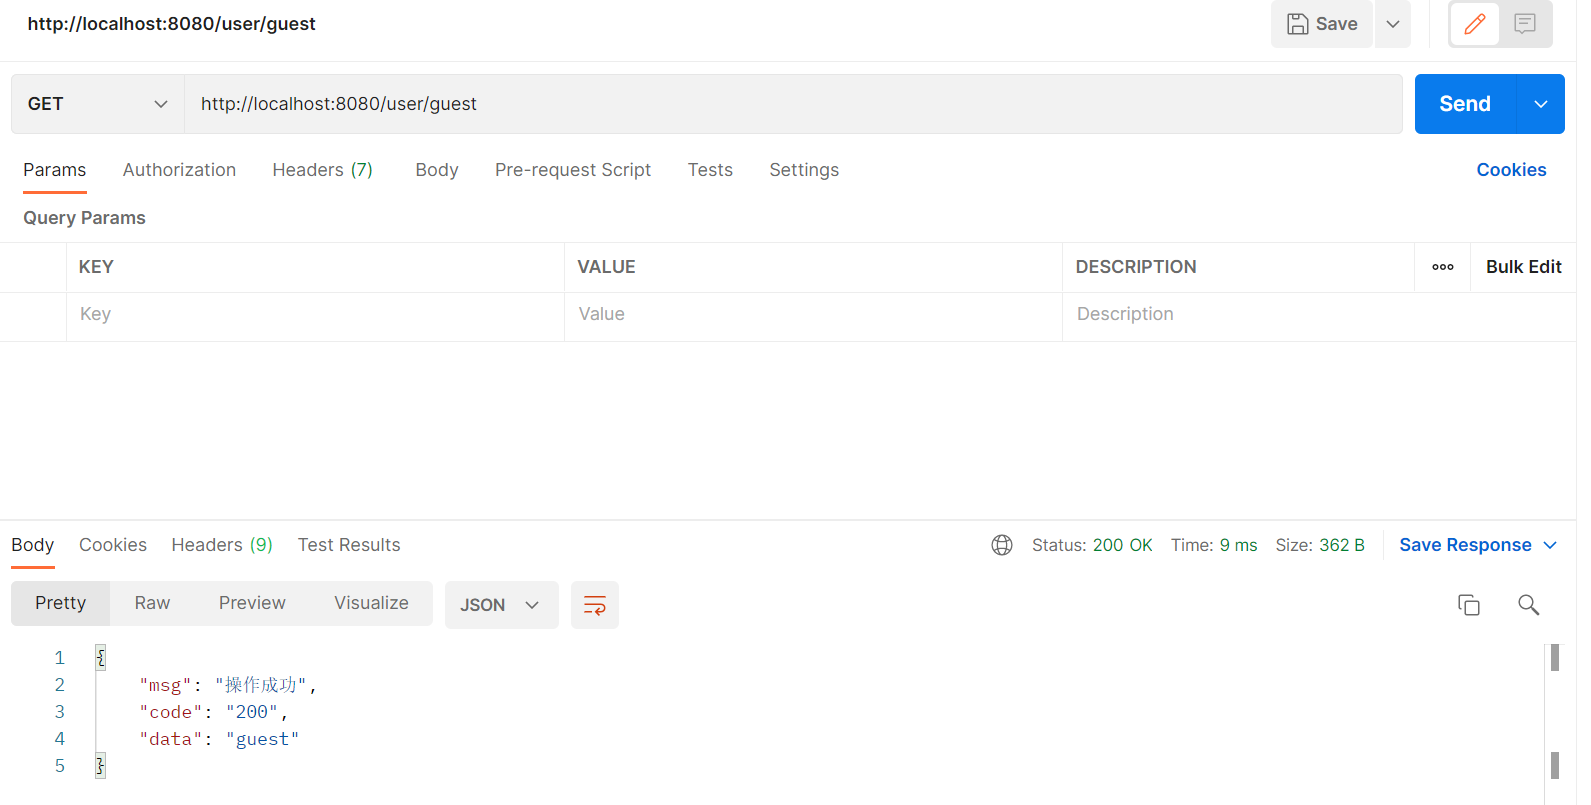Screen dimensions: 1591x805
Task: Click the Cookies link
Action: coord(1511,170)
